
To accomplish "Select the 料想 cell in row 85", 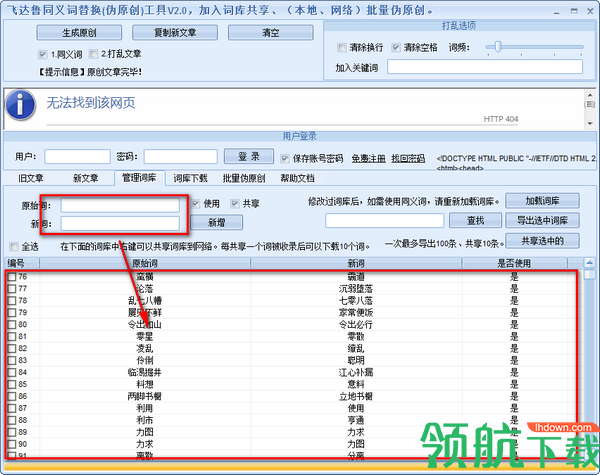I will pyautogui.click(x=145, y=384).
